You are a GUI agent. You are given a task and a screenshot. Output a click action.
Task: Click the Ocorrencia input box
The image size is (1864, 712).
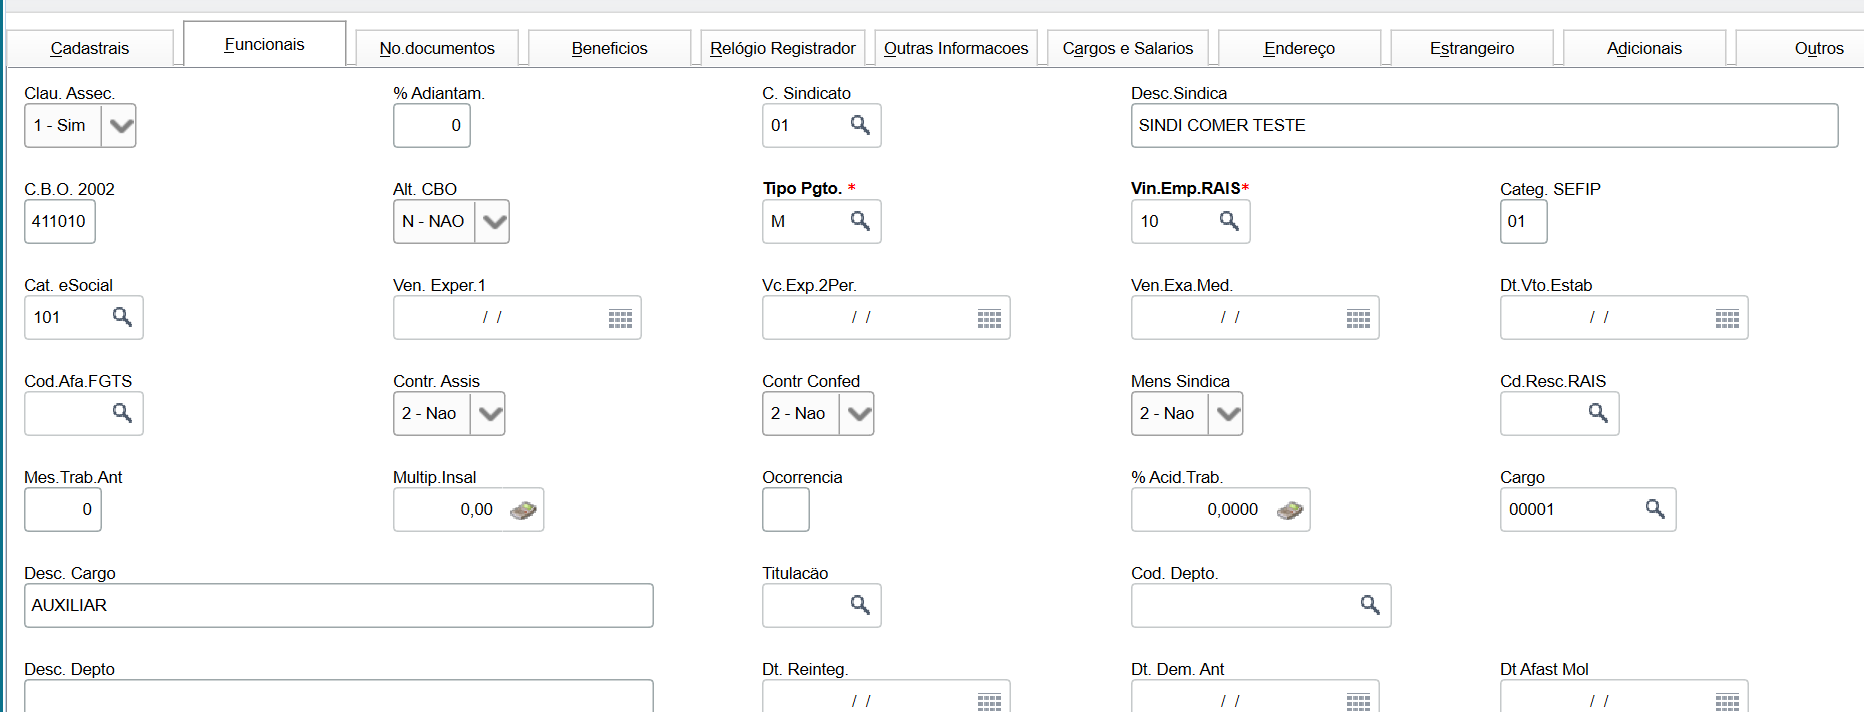tap(785, 510)
